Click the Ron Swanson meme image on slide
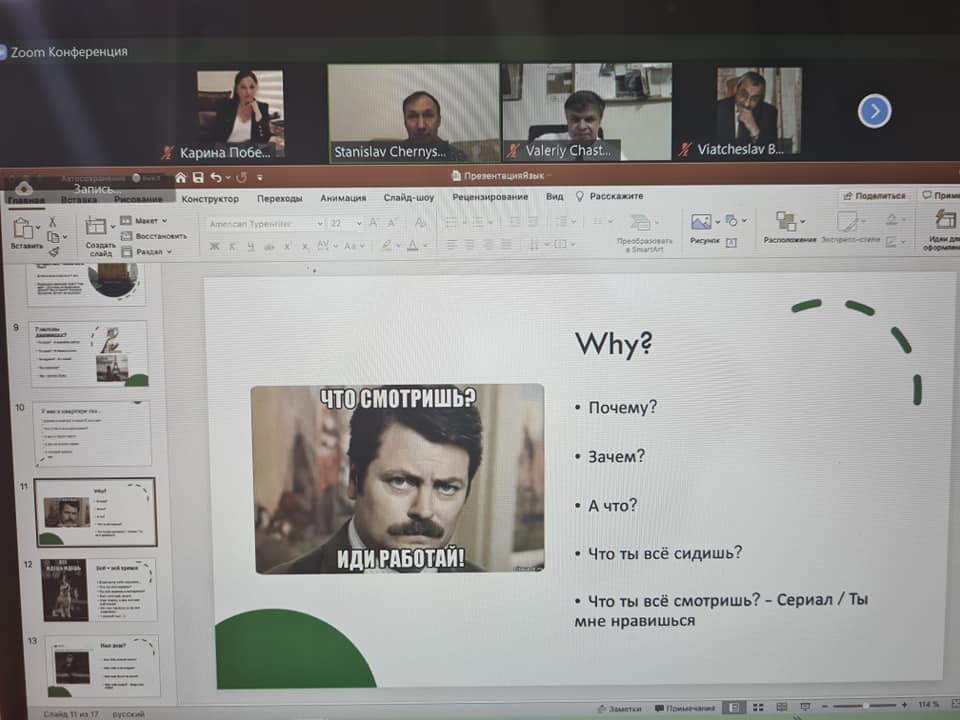 click(398, 479)
